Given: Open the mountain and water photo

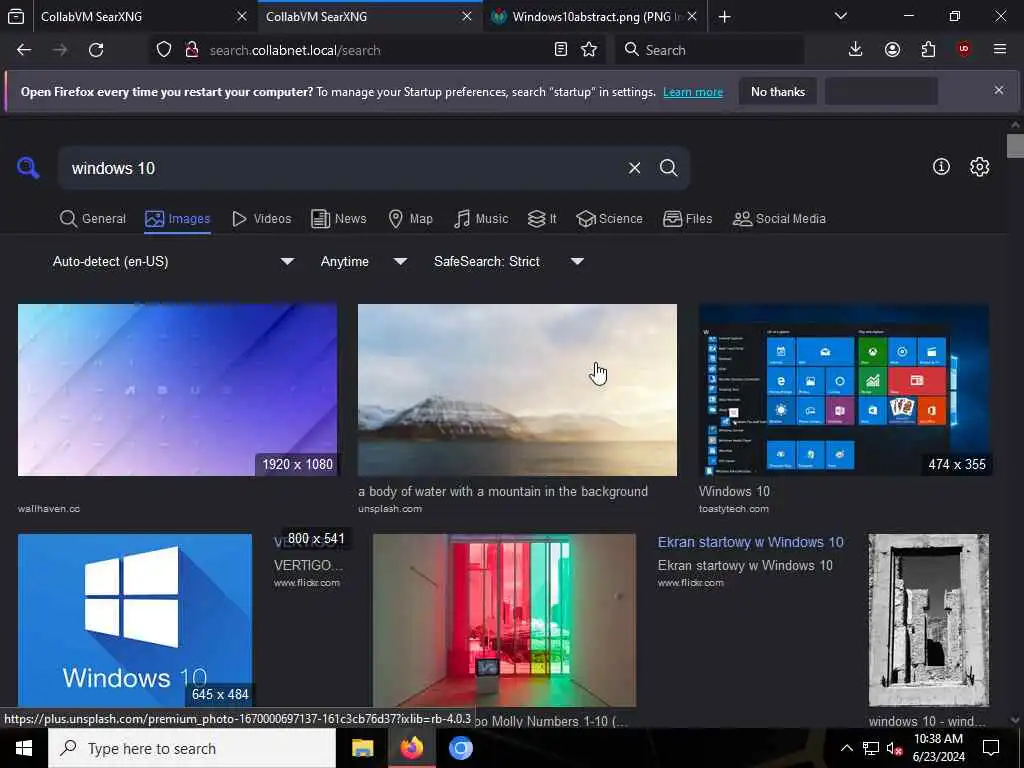Looking at the screenshot, I should click(517, 390).
